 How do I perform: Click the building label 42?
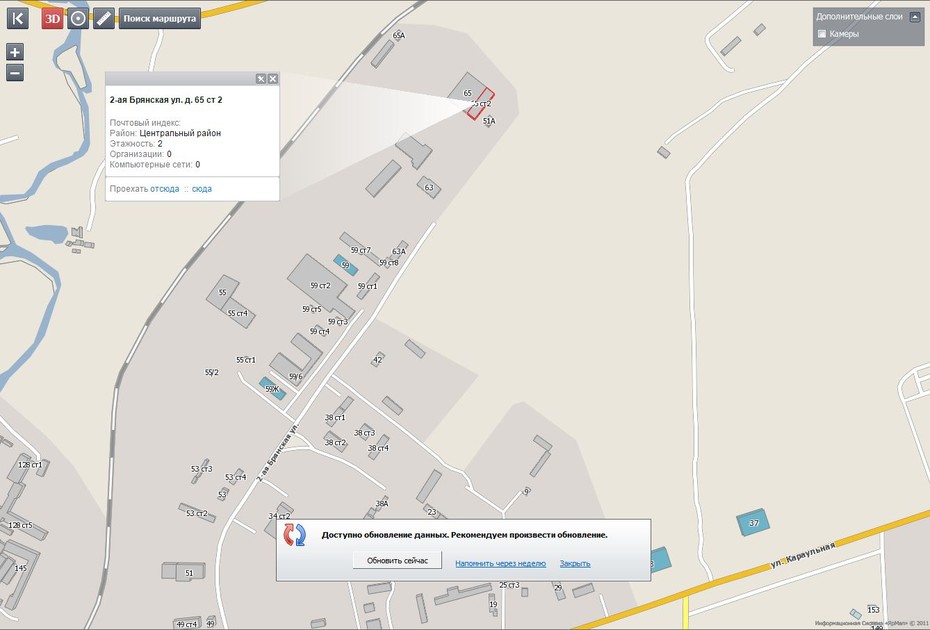click(x=378, y=359)
